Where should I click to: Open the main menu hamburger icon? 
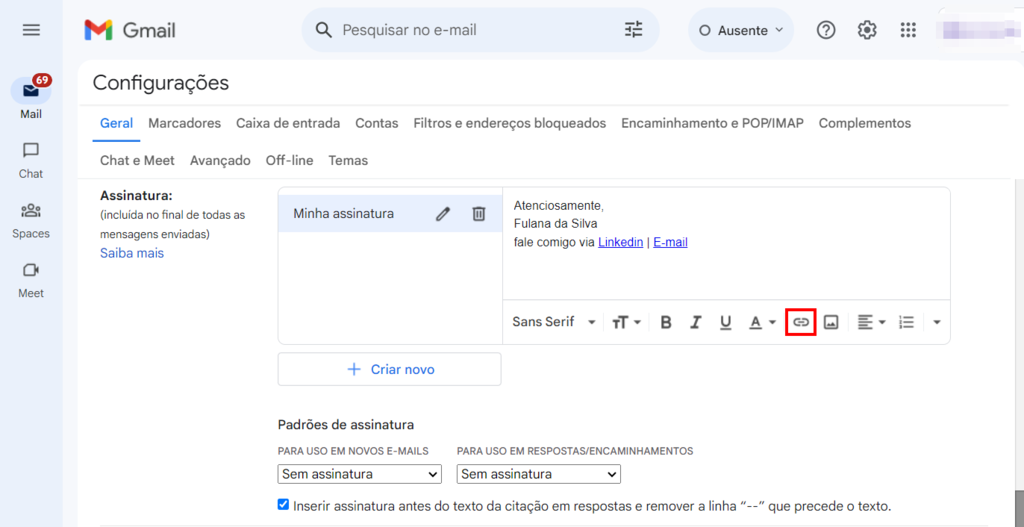coord(31,30)
